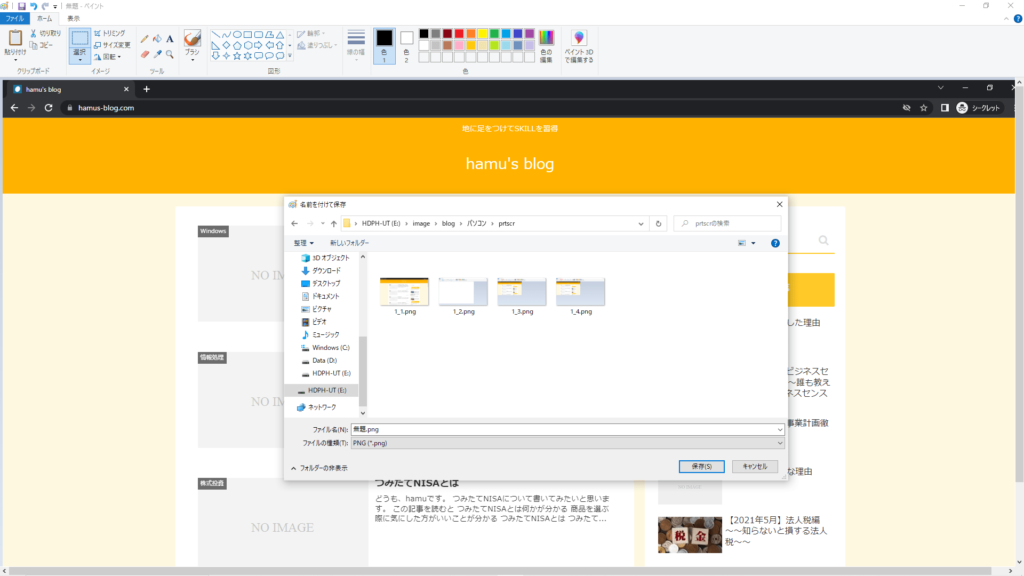1024x576 pixels.
Task: Open the save dialog's blue help icon
Action: (x=775, y=243)
